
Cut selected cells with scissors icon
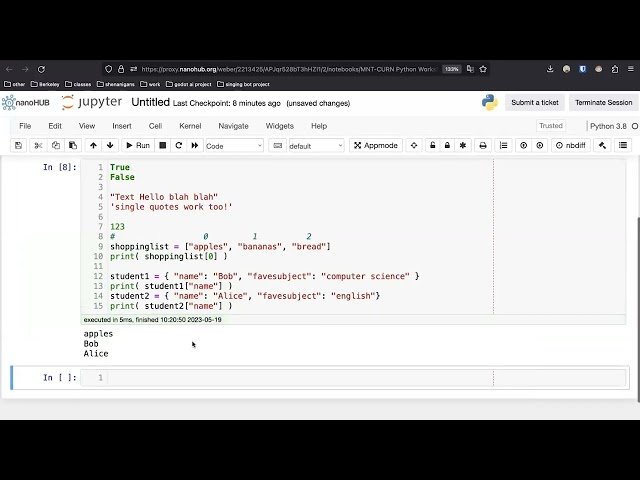(38, 145)
